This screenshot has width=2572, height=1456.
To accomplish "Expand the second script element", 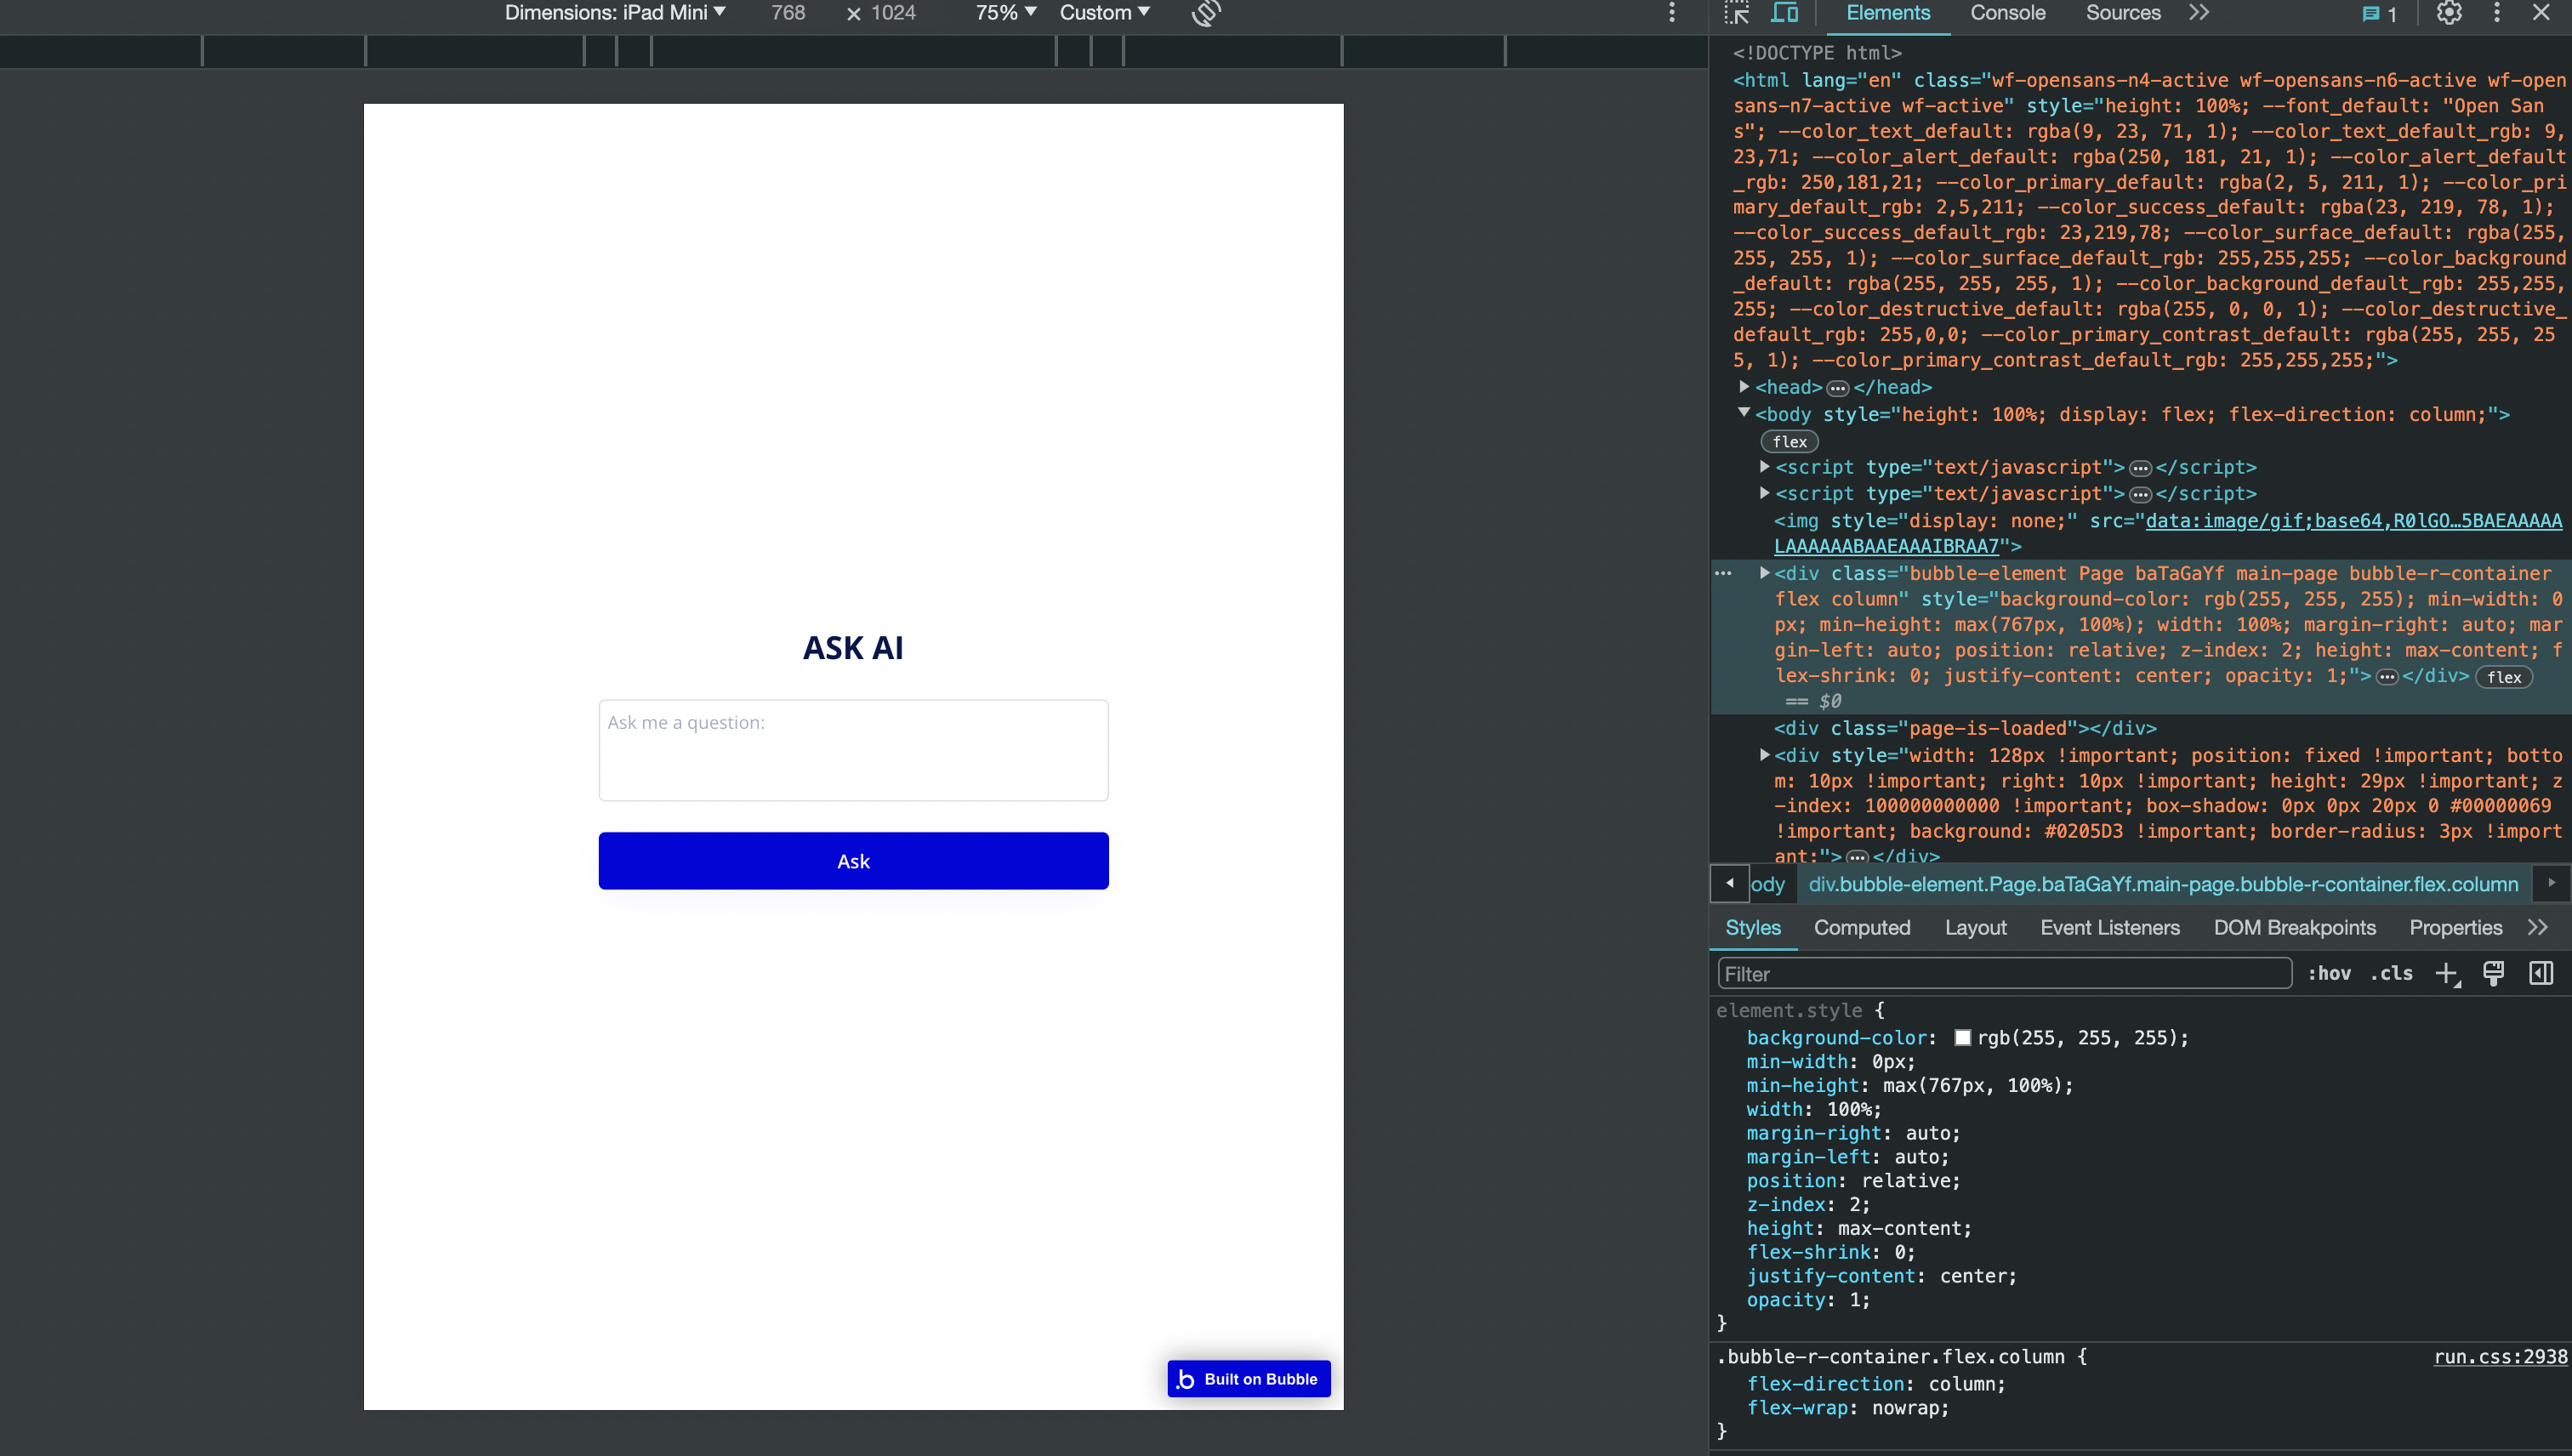I will pos(1765,492).
